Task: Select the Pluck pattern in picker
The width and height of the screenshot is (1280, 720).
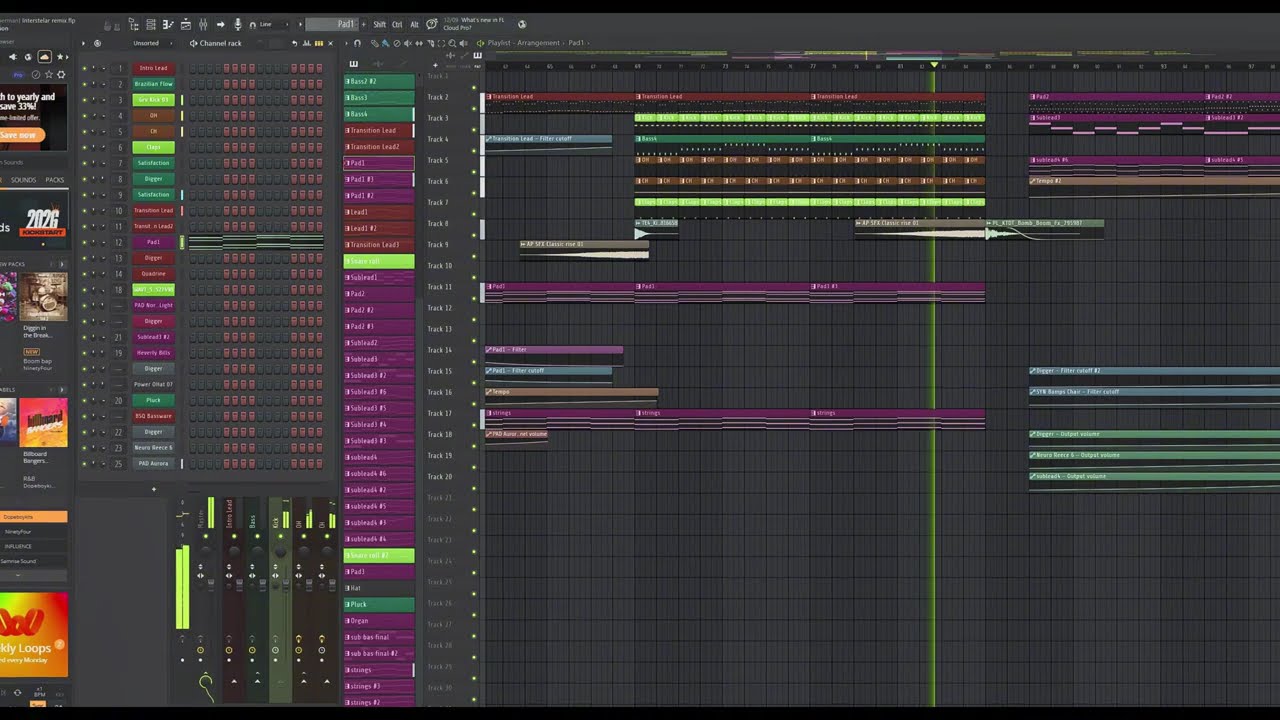Action: coord(379,604)
